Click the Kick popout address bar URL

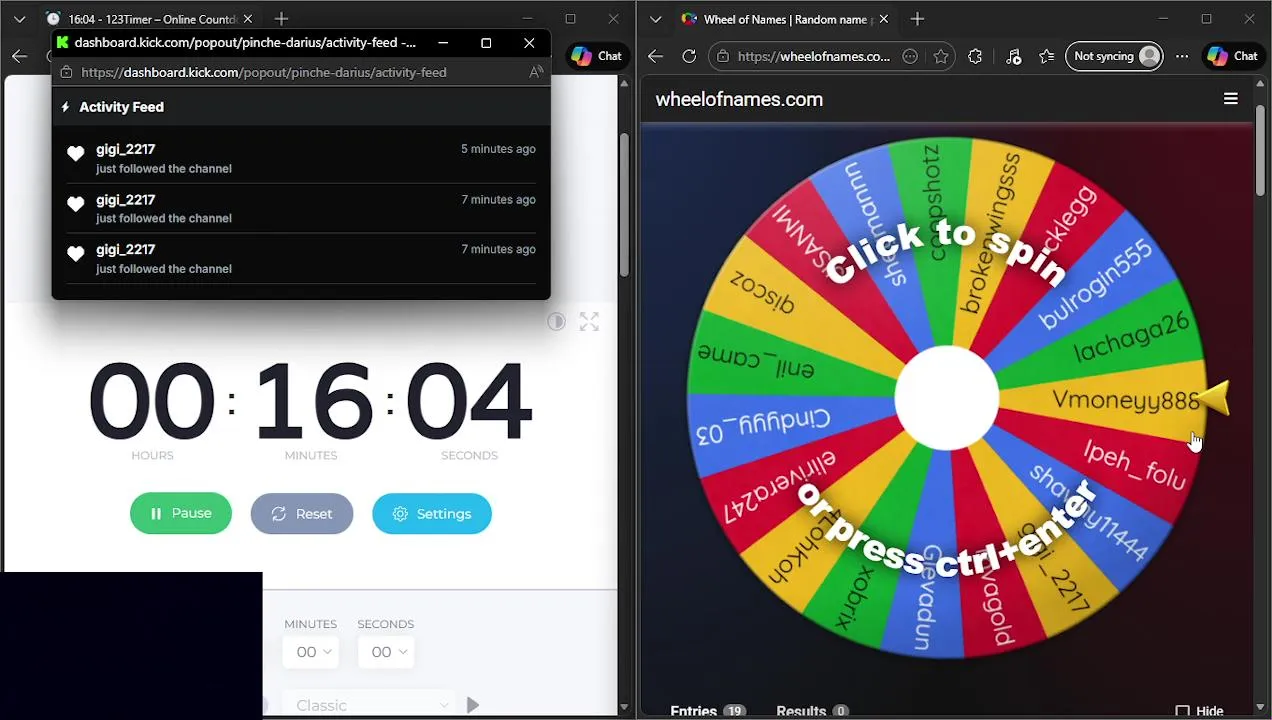[264, 72]
